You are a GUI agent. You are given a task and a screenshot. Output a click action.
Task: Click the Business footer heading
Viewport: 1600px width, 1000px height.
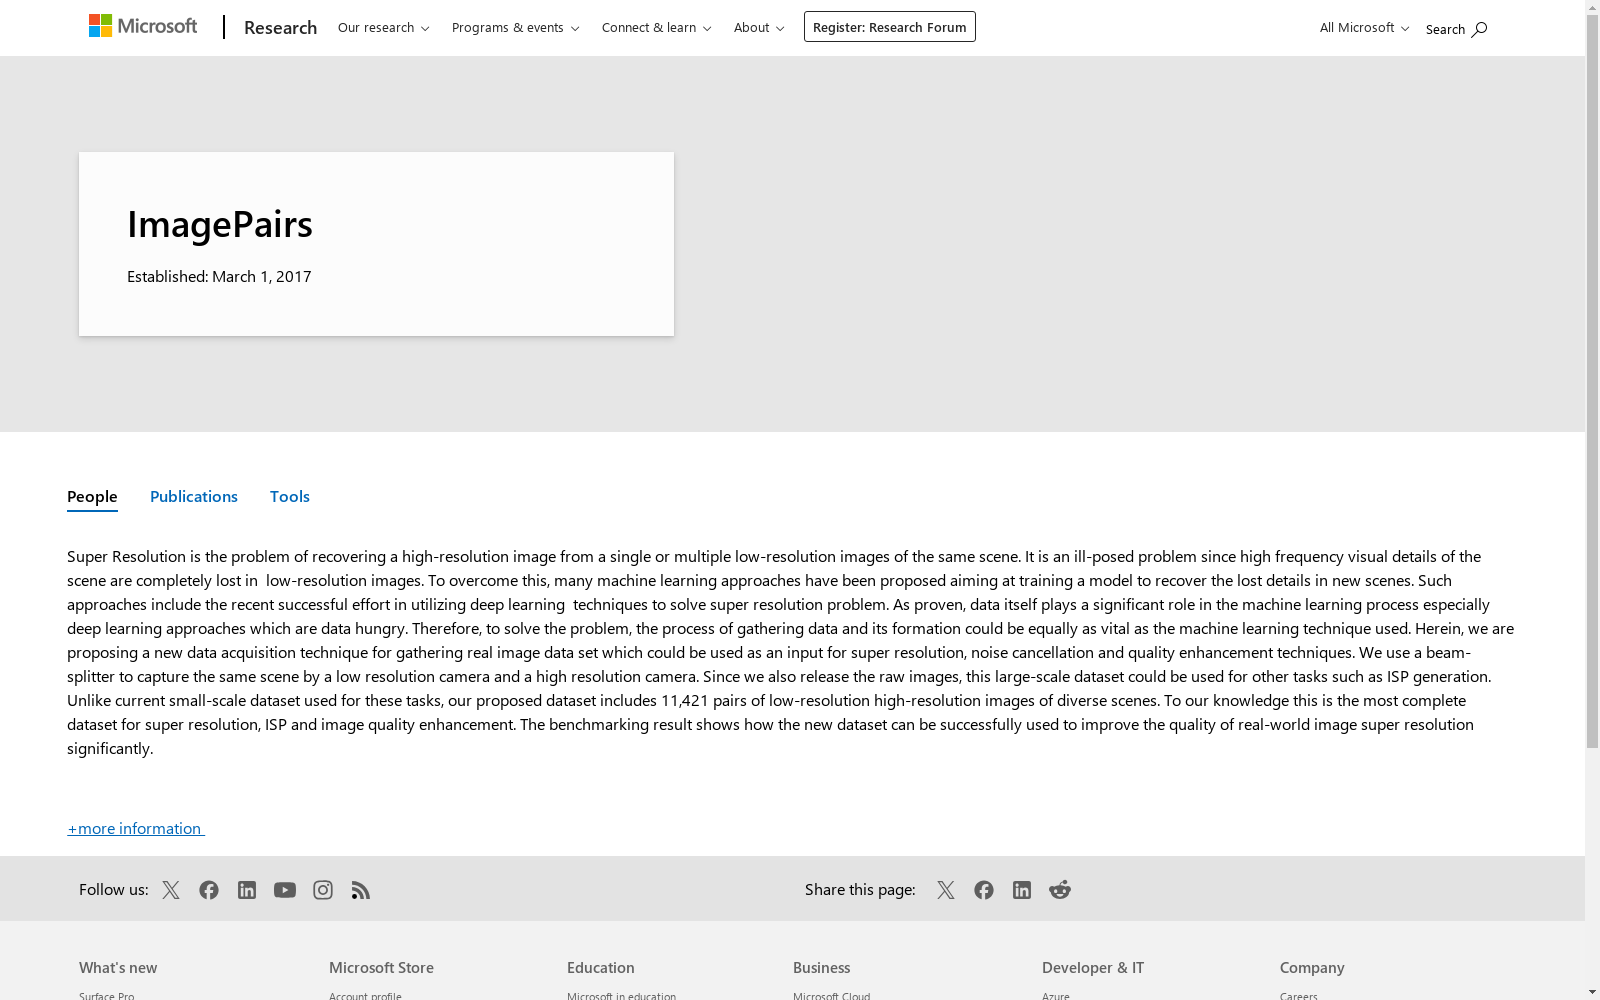(x=822, y=967)
